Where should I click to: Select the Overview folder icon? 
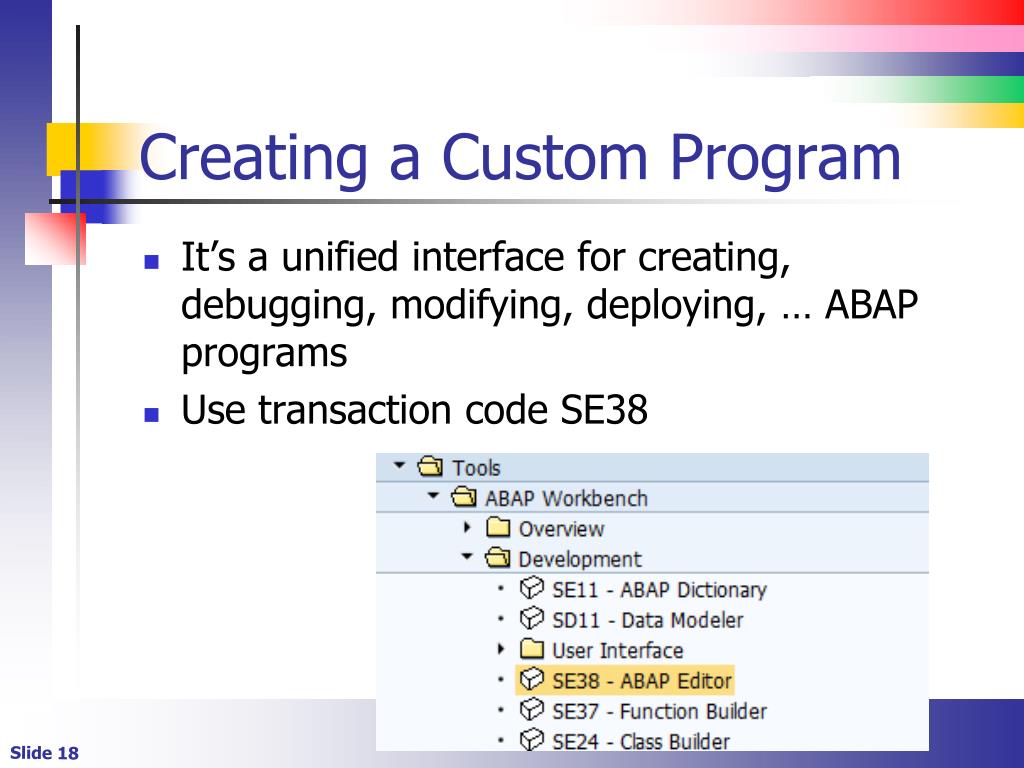click(498, 527)
